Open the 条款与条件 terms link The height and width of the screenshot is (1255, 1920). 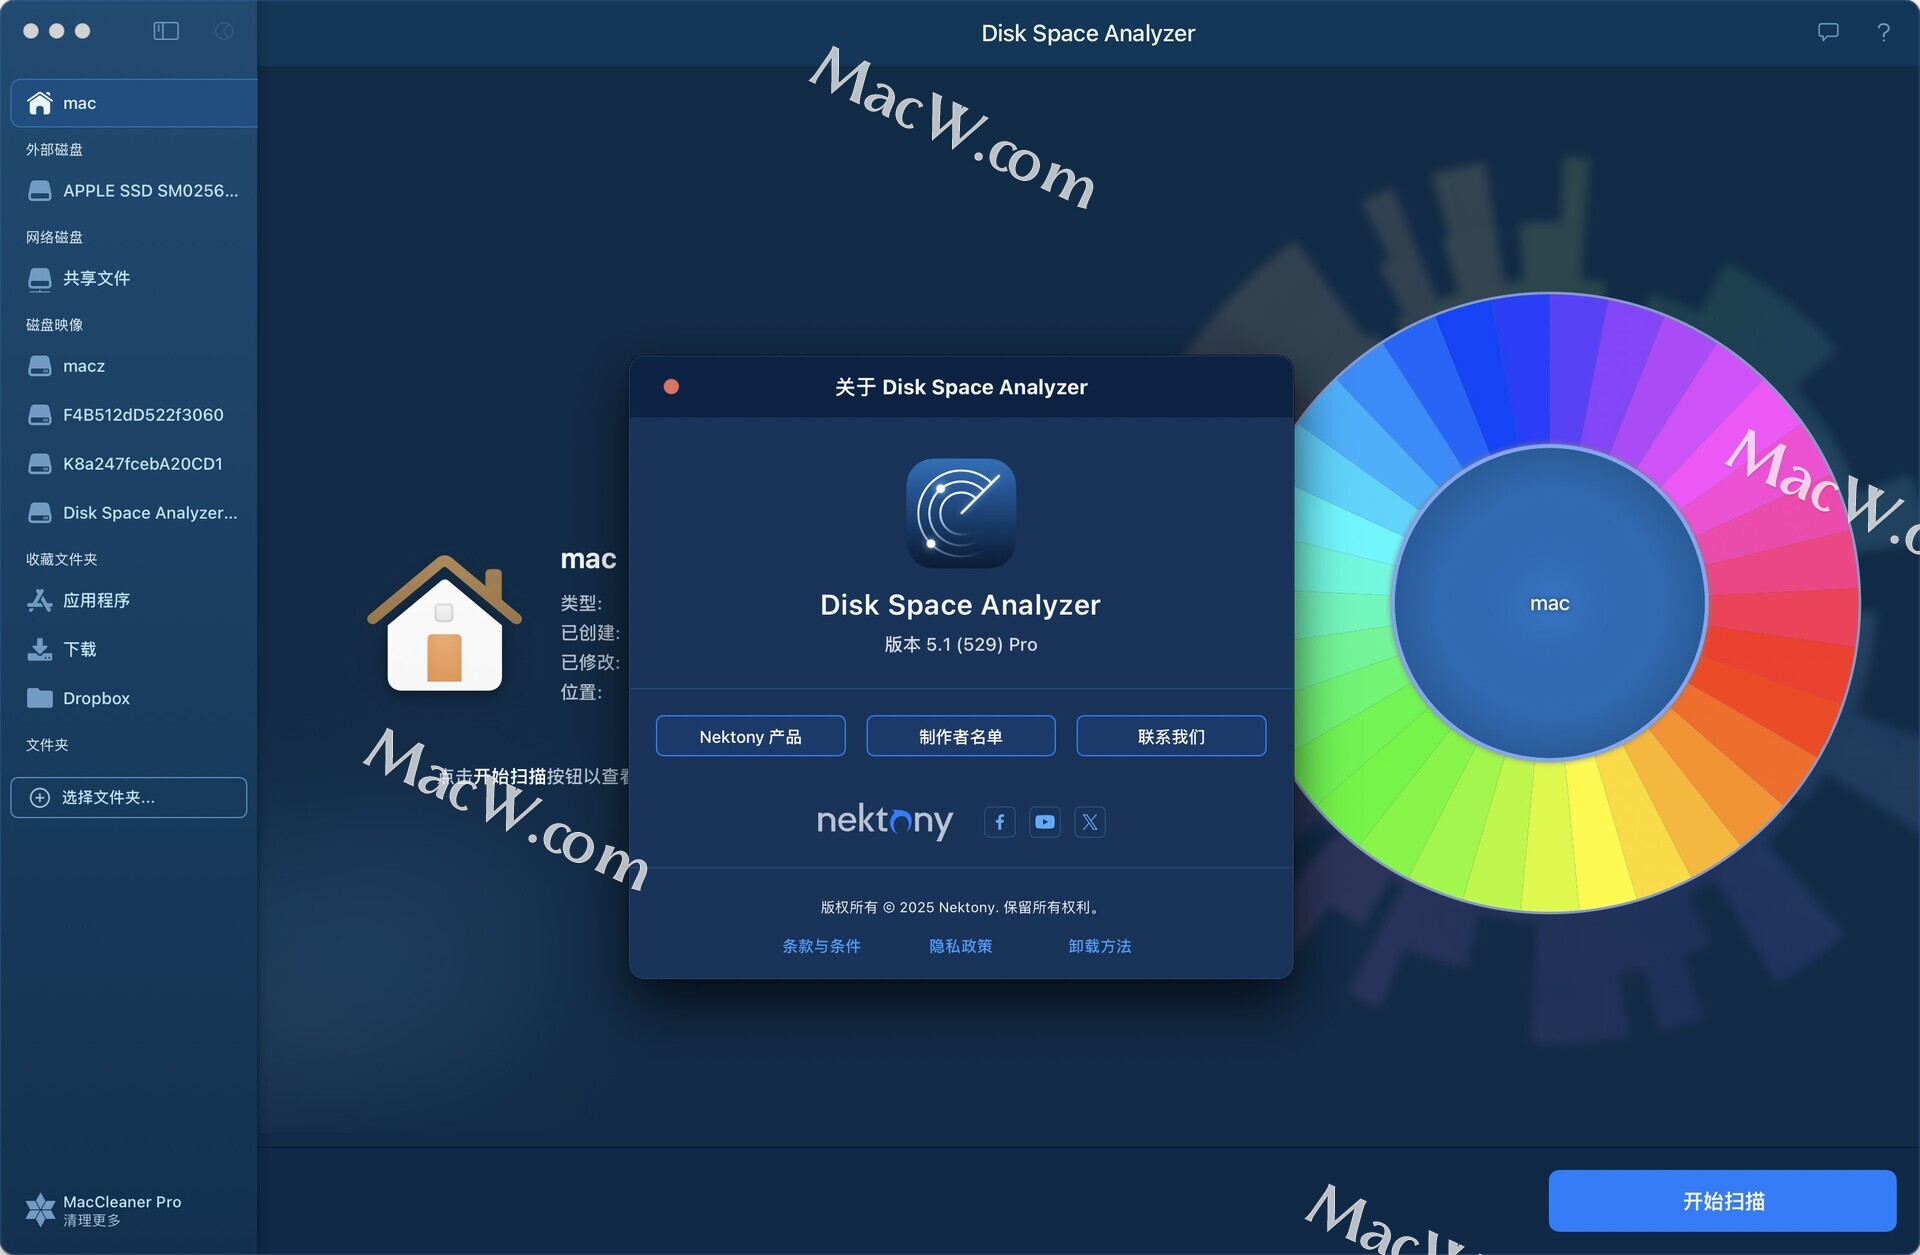click(821, 946)
